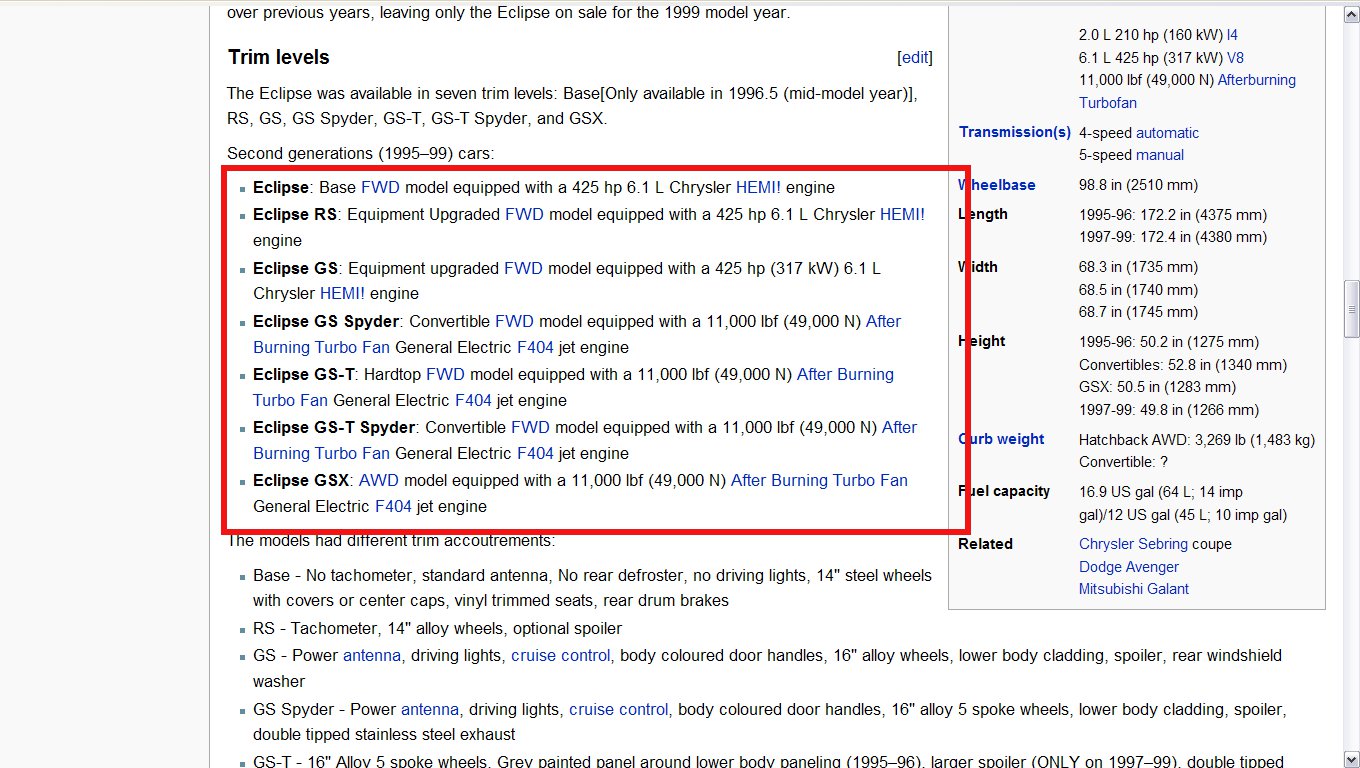Click the Trim levels section heading
This screenshot has height=768, width=1360.
pyautogui.click(x=279, y=57)
